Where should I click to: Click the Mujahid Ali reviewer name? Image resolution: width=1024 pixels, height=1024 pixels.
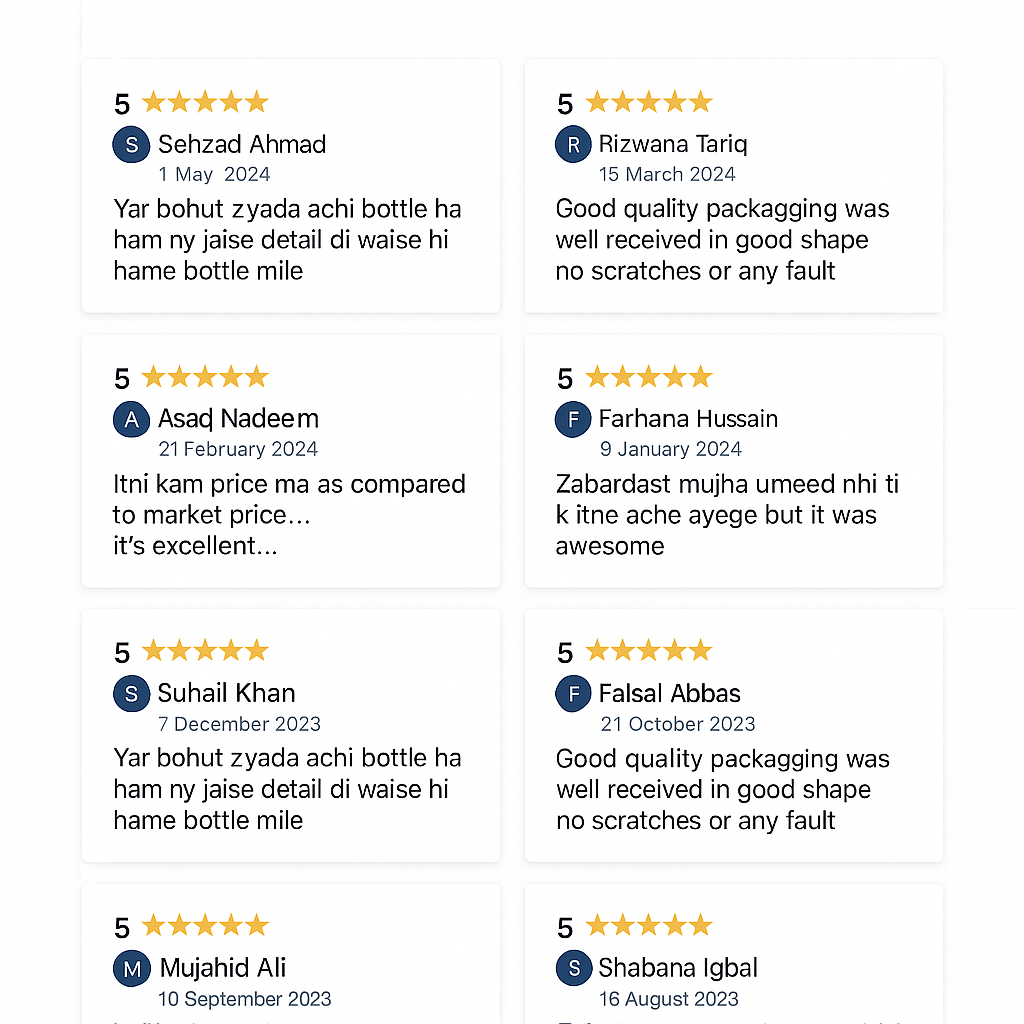click(x=223, y=968)
